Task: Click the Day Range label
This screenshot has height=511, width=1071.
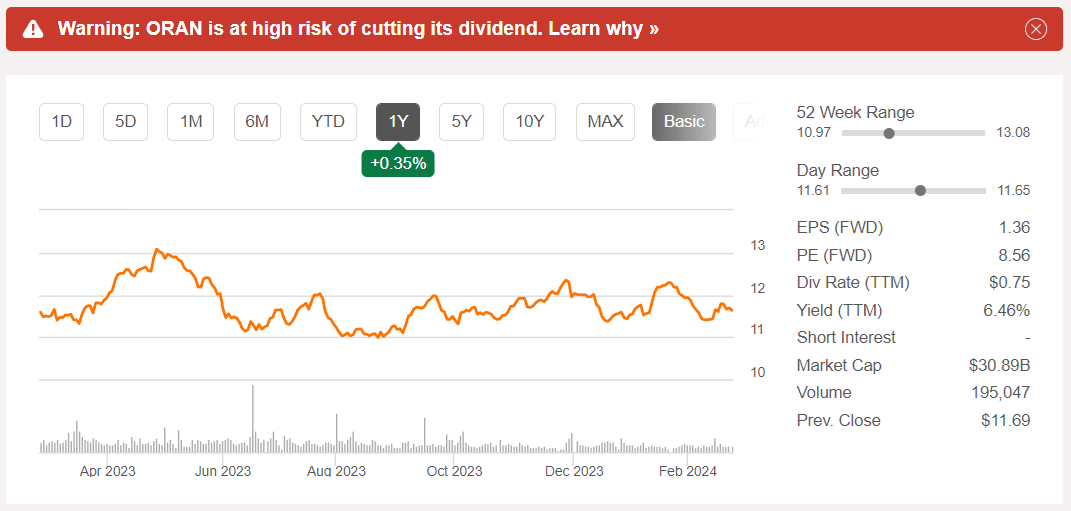Action: pos(837,170)
